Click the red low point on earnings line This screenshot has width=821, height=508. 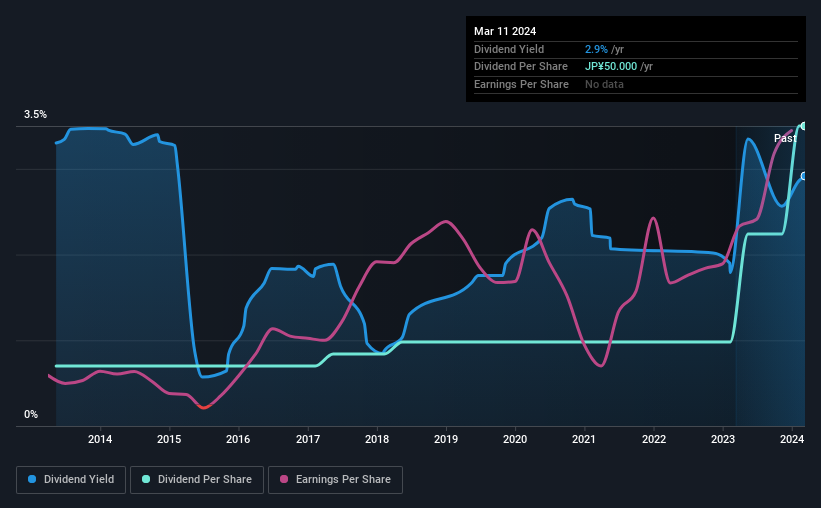204,407
